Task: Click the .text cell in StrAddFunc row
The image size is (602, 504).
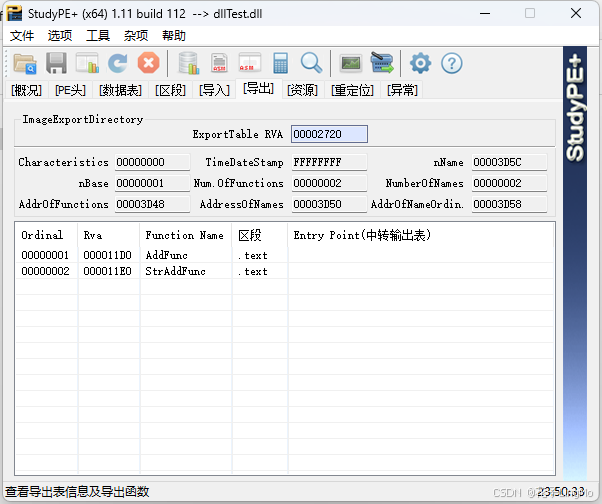Action: click(253, 271)
